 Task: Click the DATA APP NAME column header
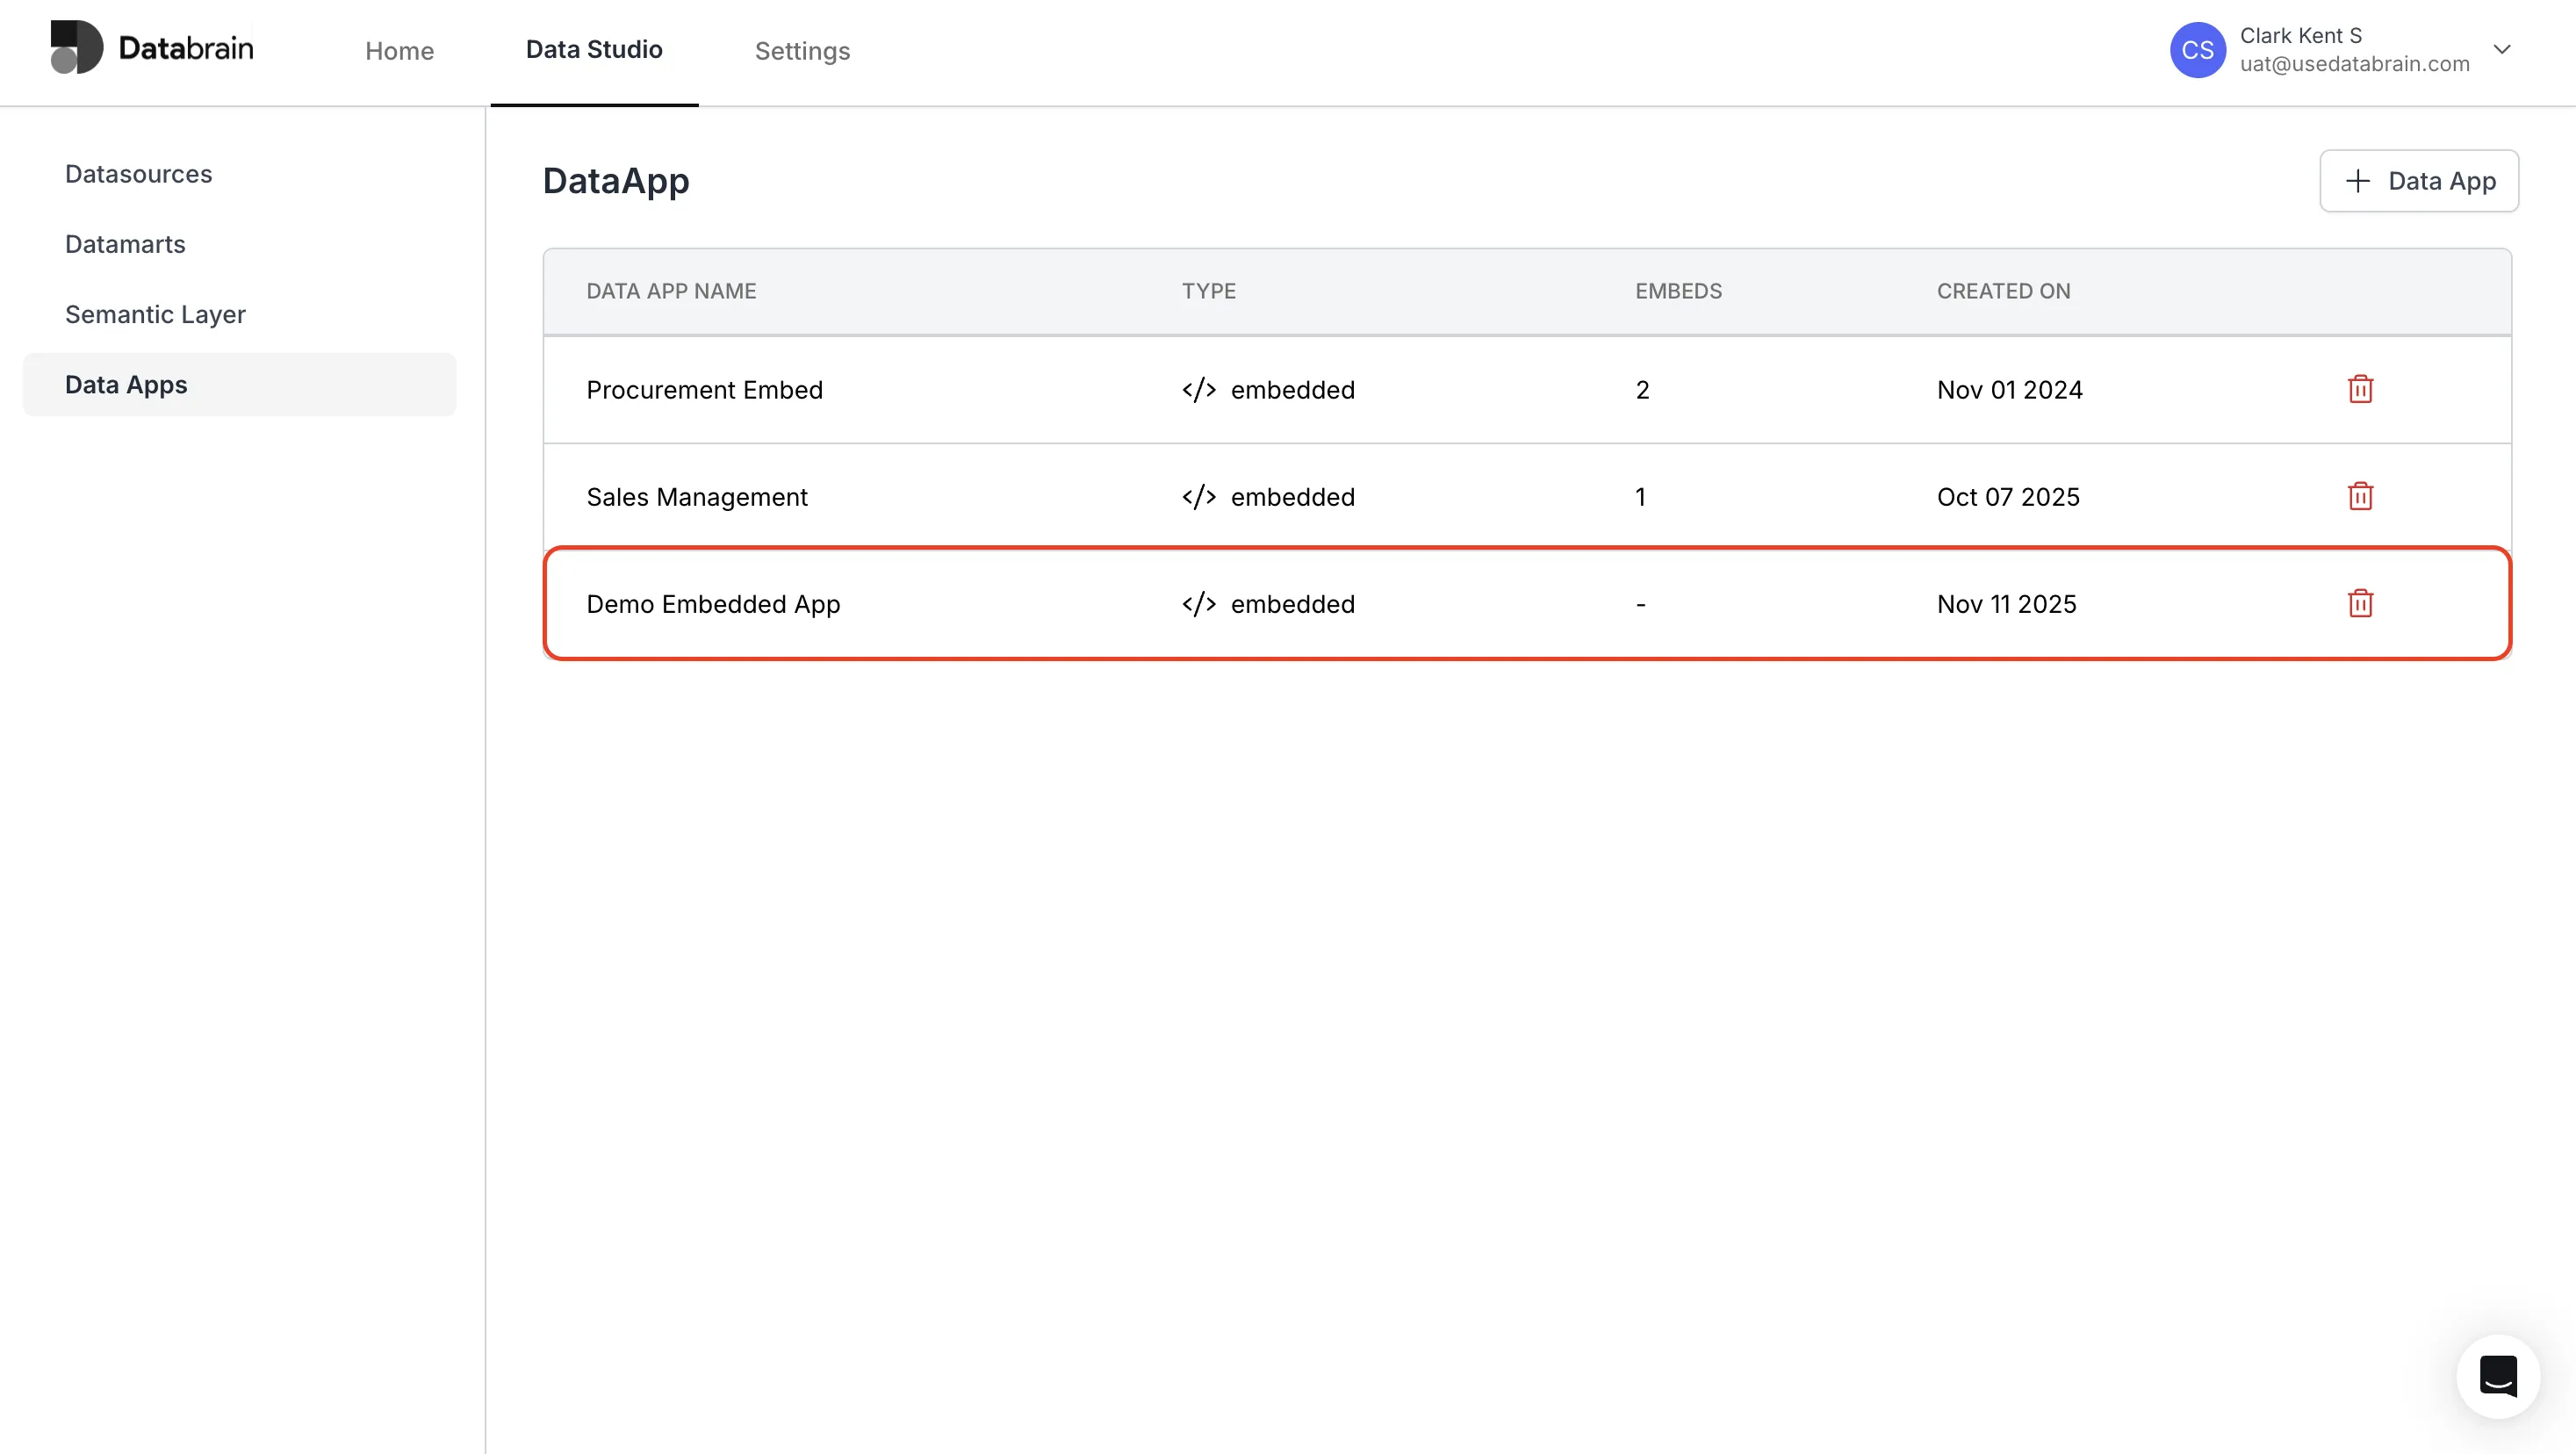(671, 291)
